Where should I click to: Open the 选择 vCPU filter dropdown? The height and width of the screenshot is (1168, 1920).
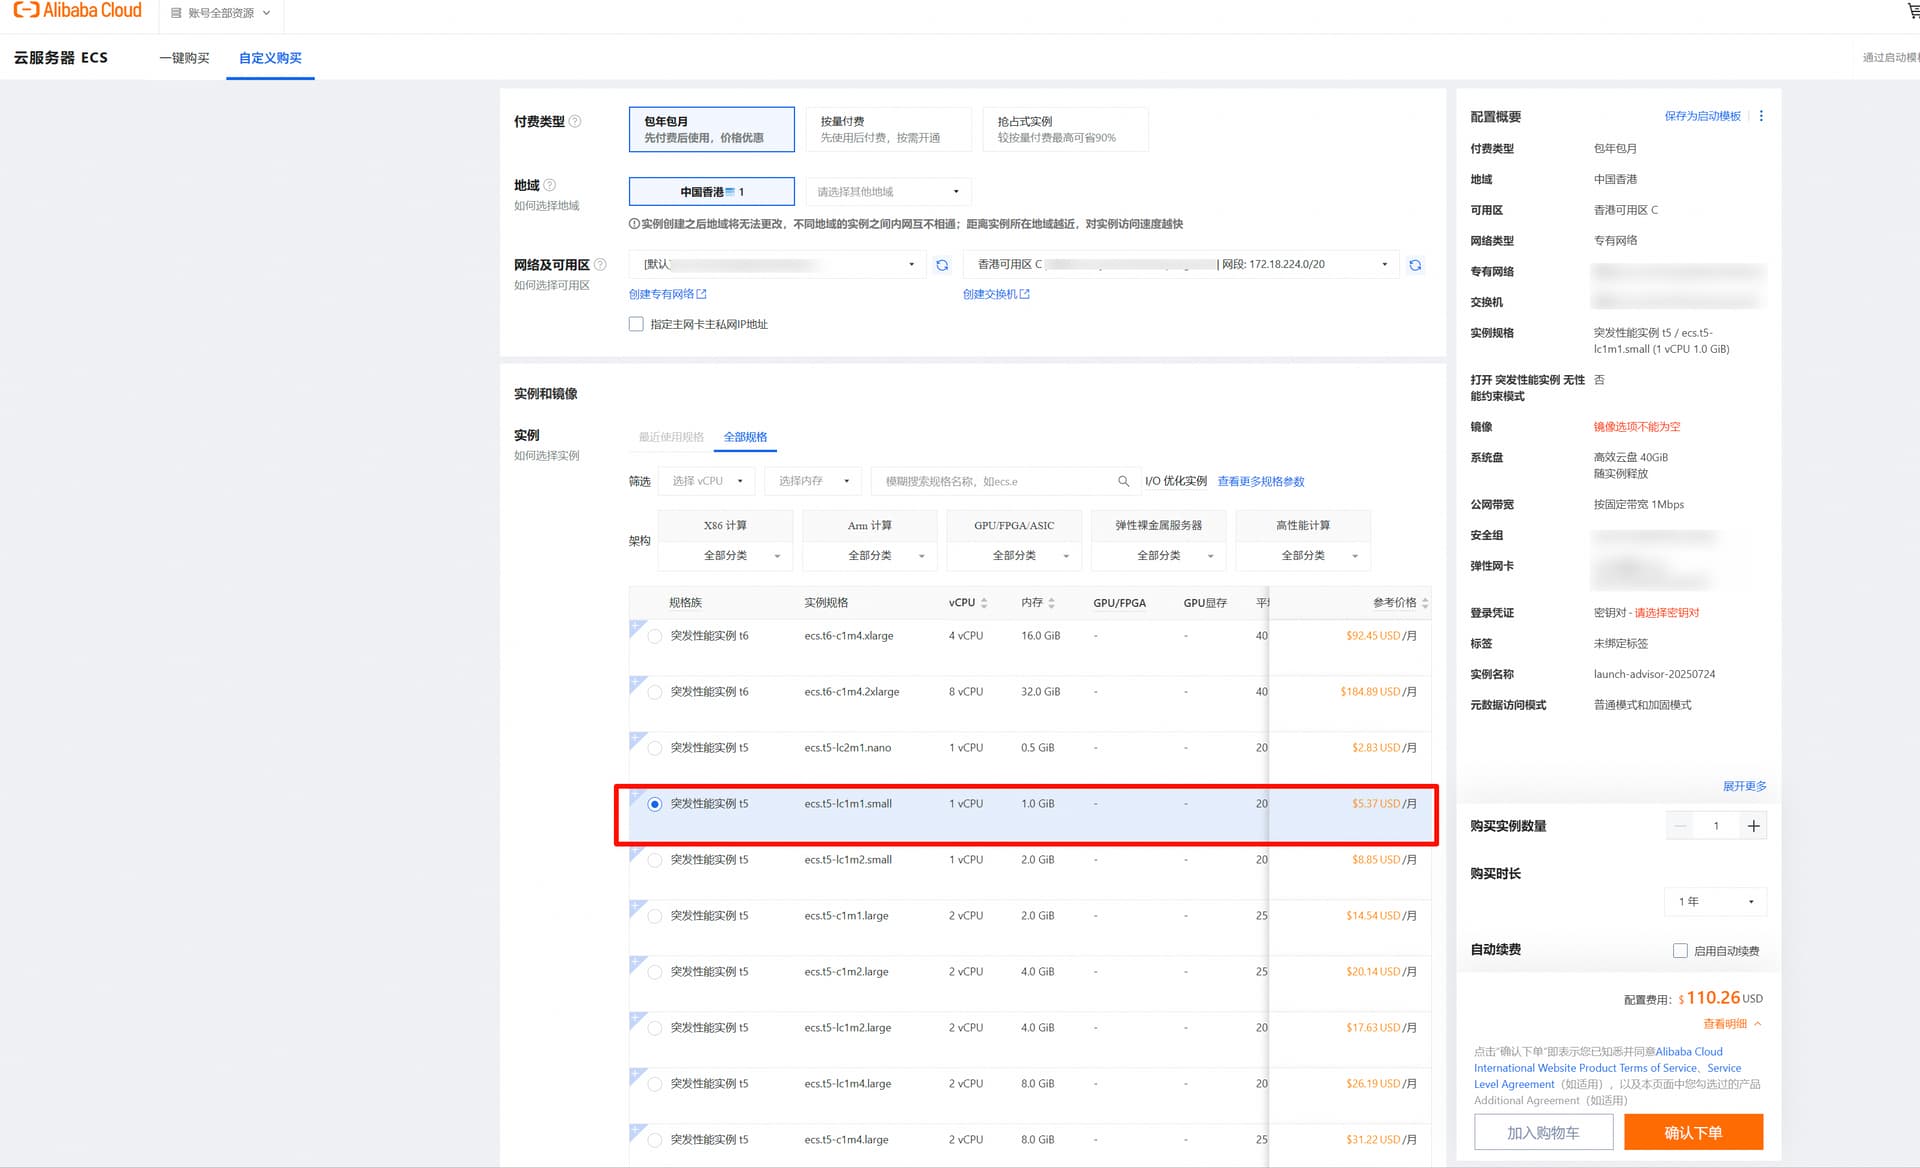pyautogui.click(x=707, y=482)
